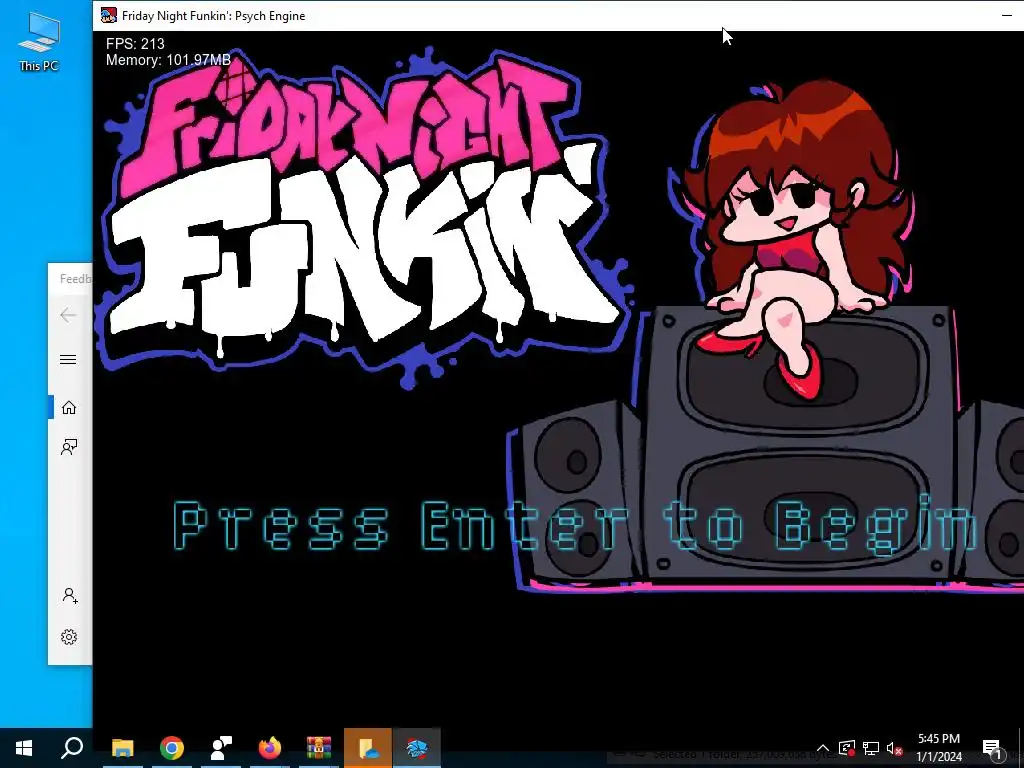Switch to the highlighted orange folder taskbar item
Screen dimensions: 1024x768
[x=368, y=748]
